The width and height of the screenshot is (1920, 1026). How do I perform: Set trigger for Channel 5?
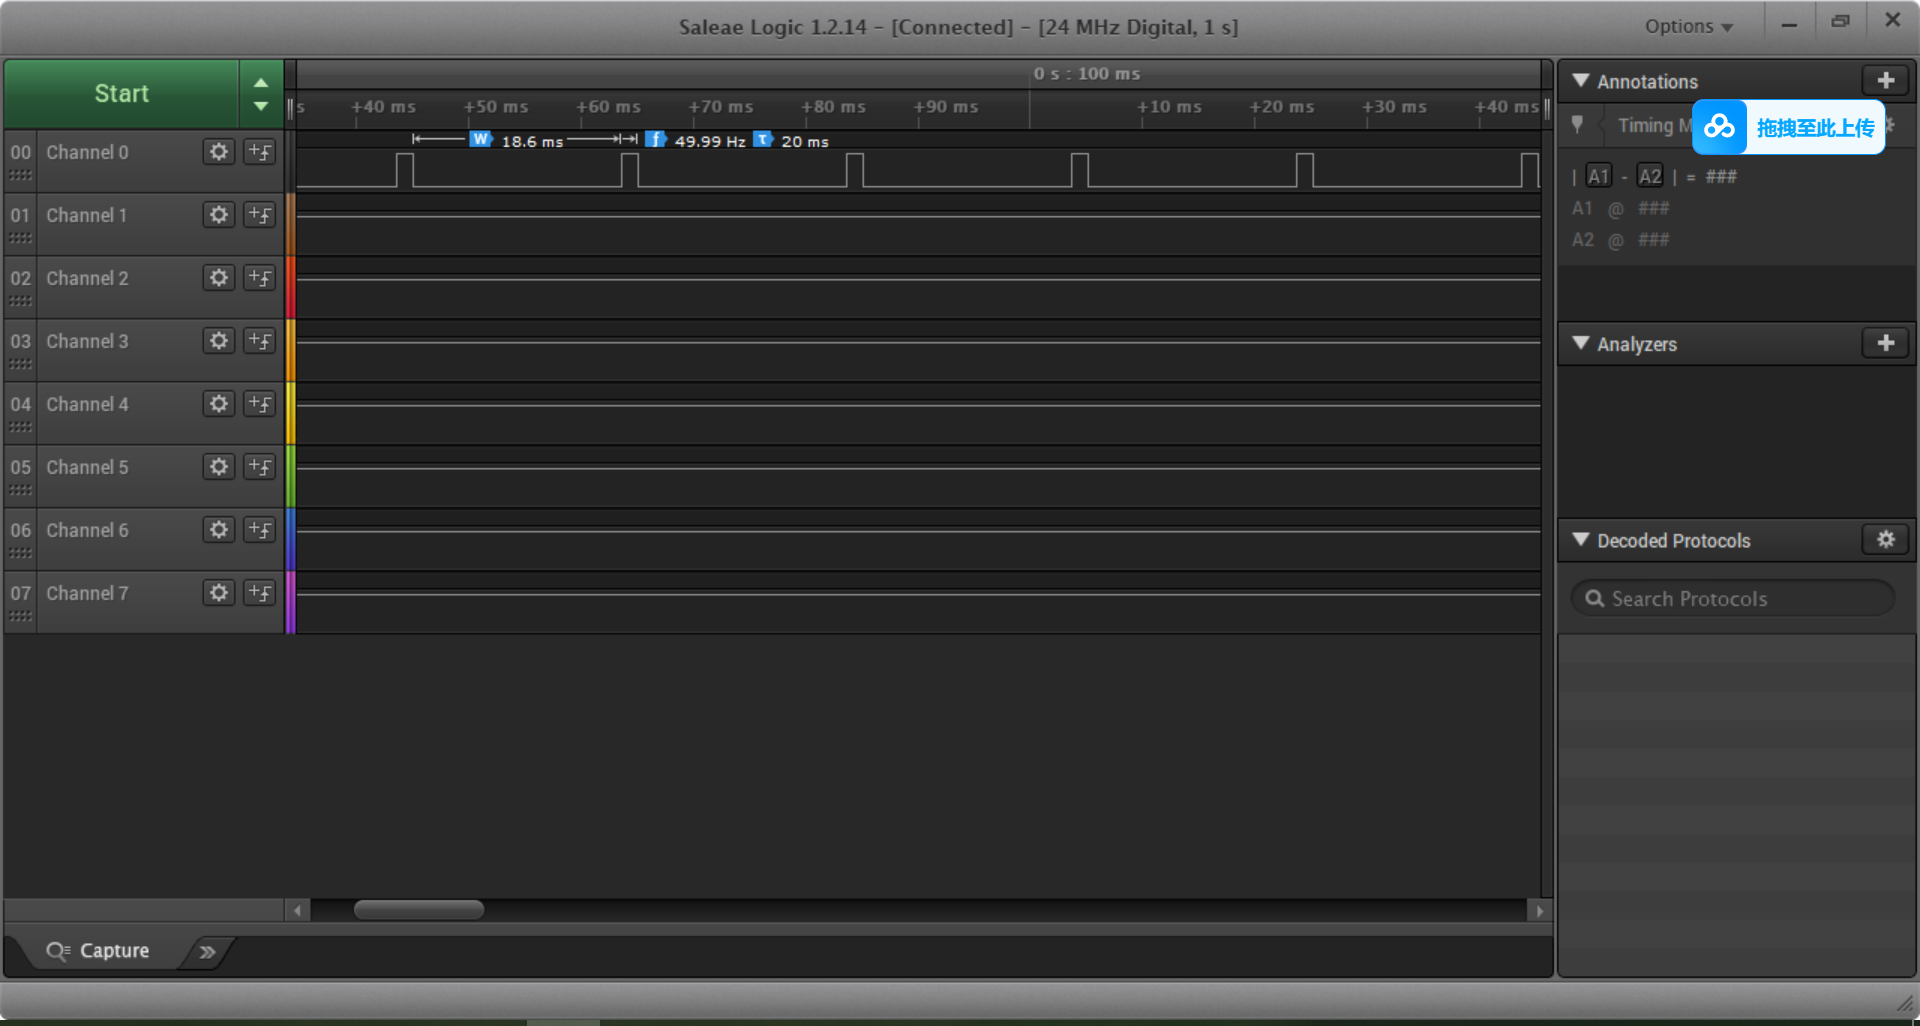point(259,467)
